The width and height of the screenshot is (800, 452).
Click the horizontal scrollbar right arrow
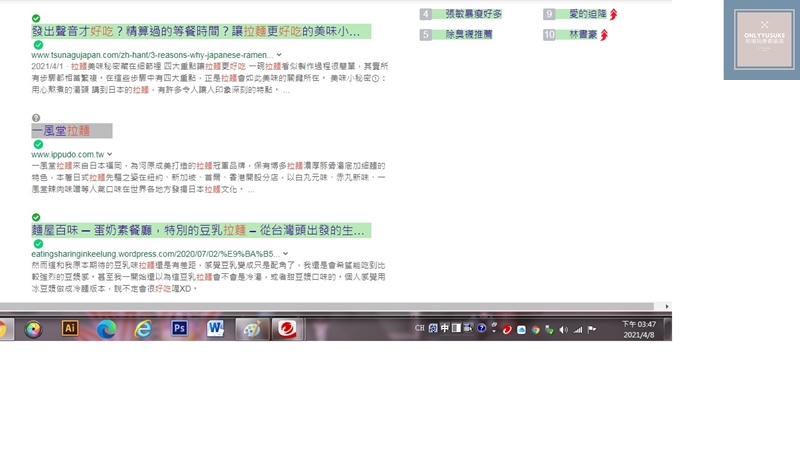[667, 307]
